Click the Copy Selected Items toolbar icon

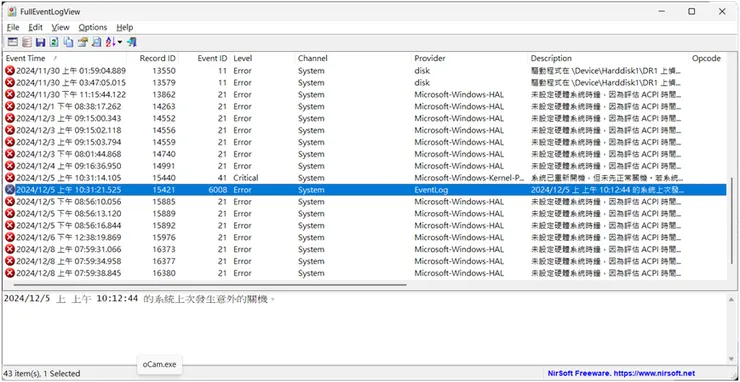[x=68, y=42]
